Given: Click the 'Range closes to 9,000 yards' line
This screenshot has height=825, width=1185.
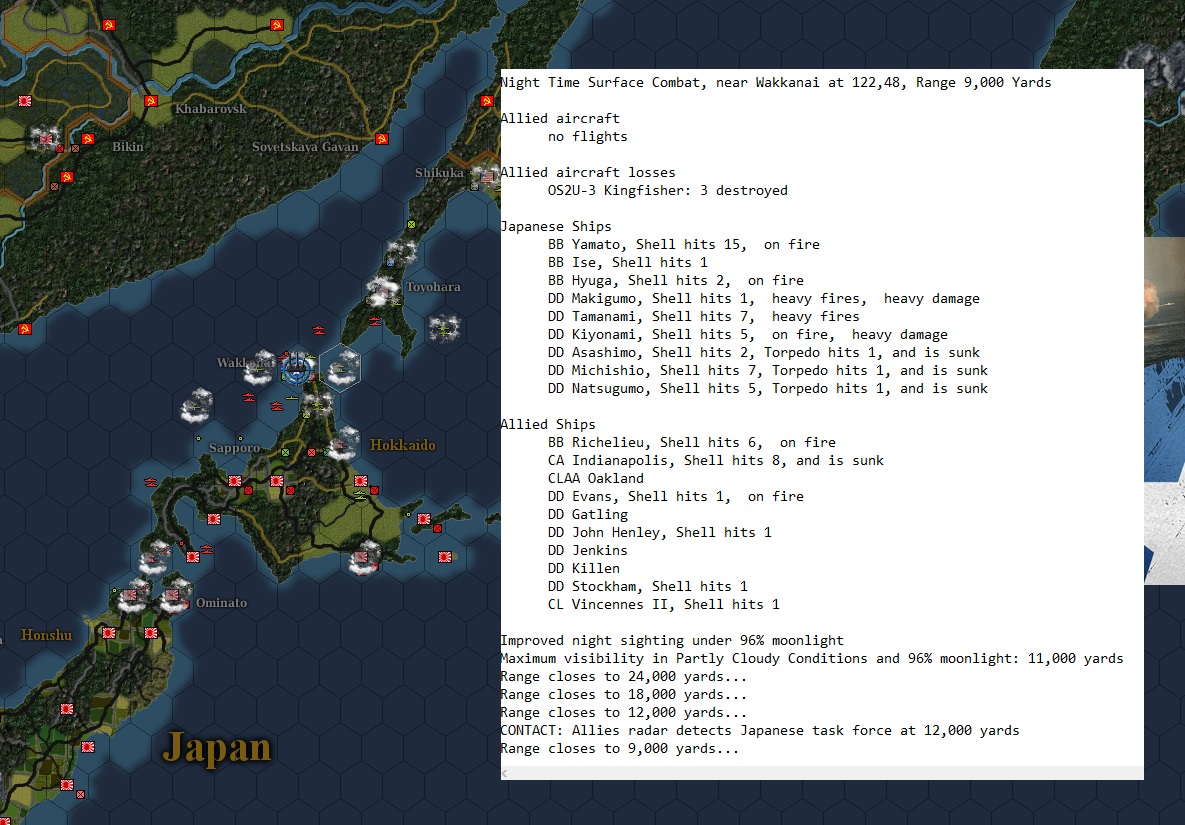Looking at the screenshot, I should 620,749.
